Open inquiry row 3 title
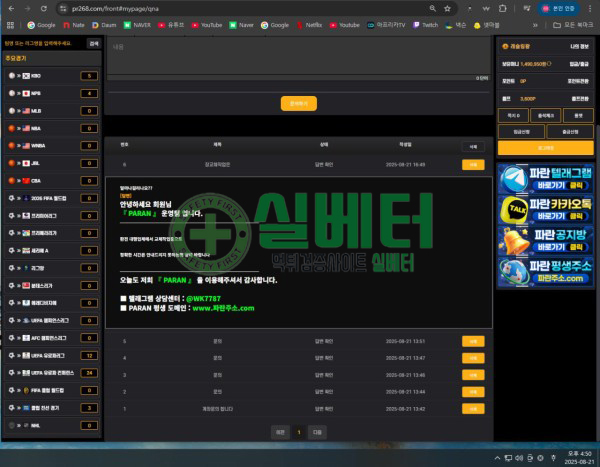 (217, 375)
